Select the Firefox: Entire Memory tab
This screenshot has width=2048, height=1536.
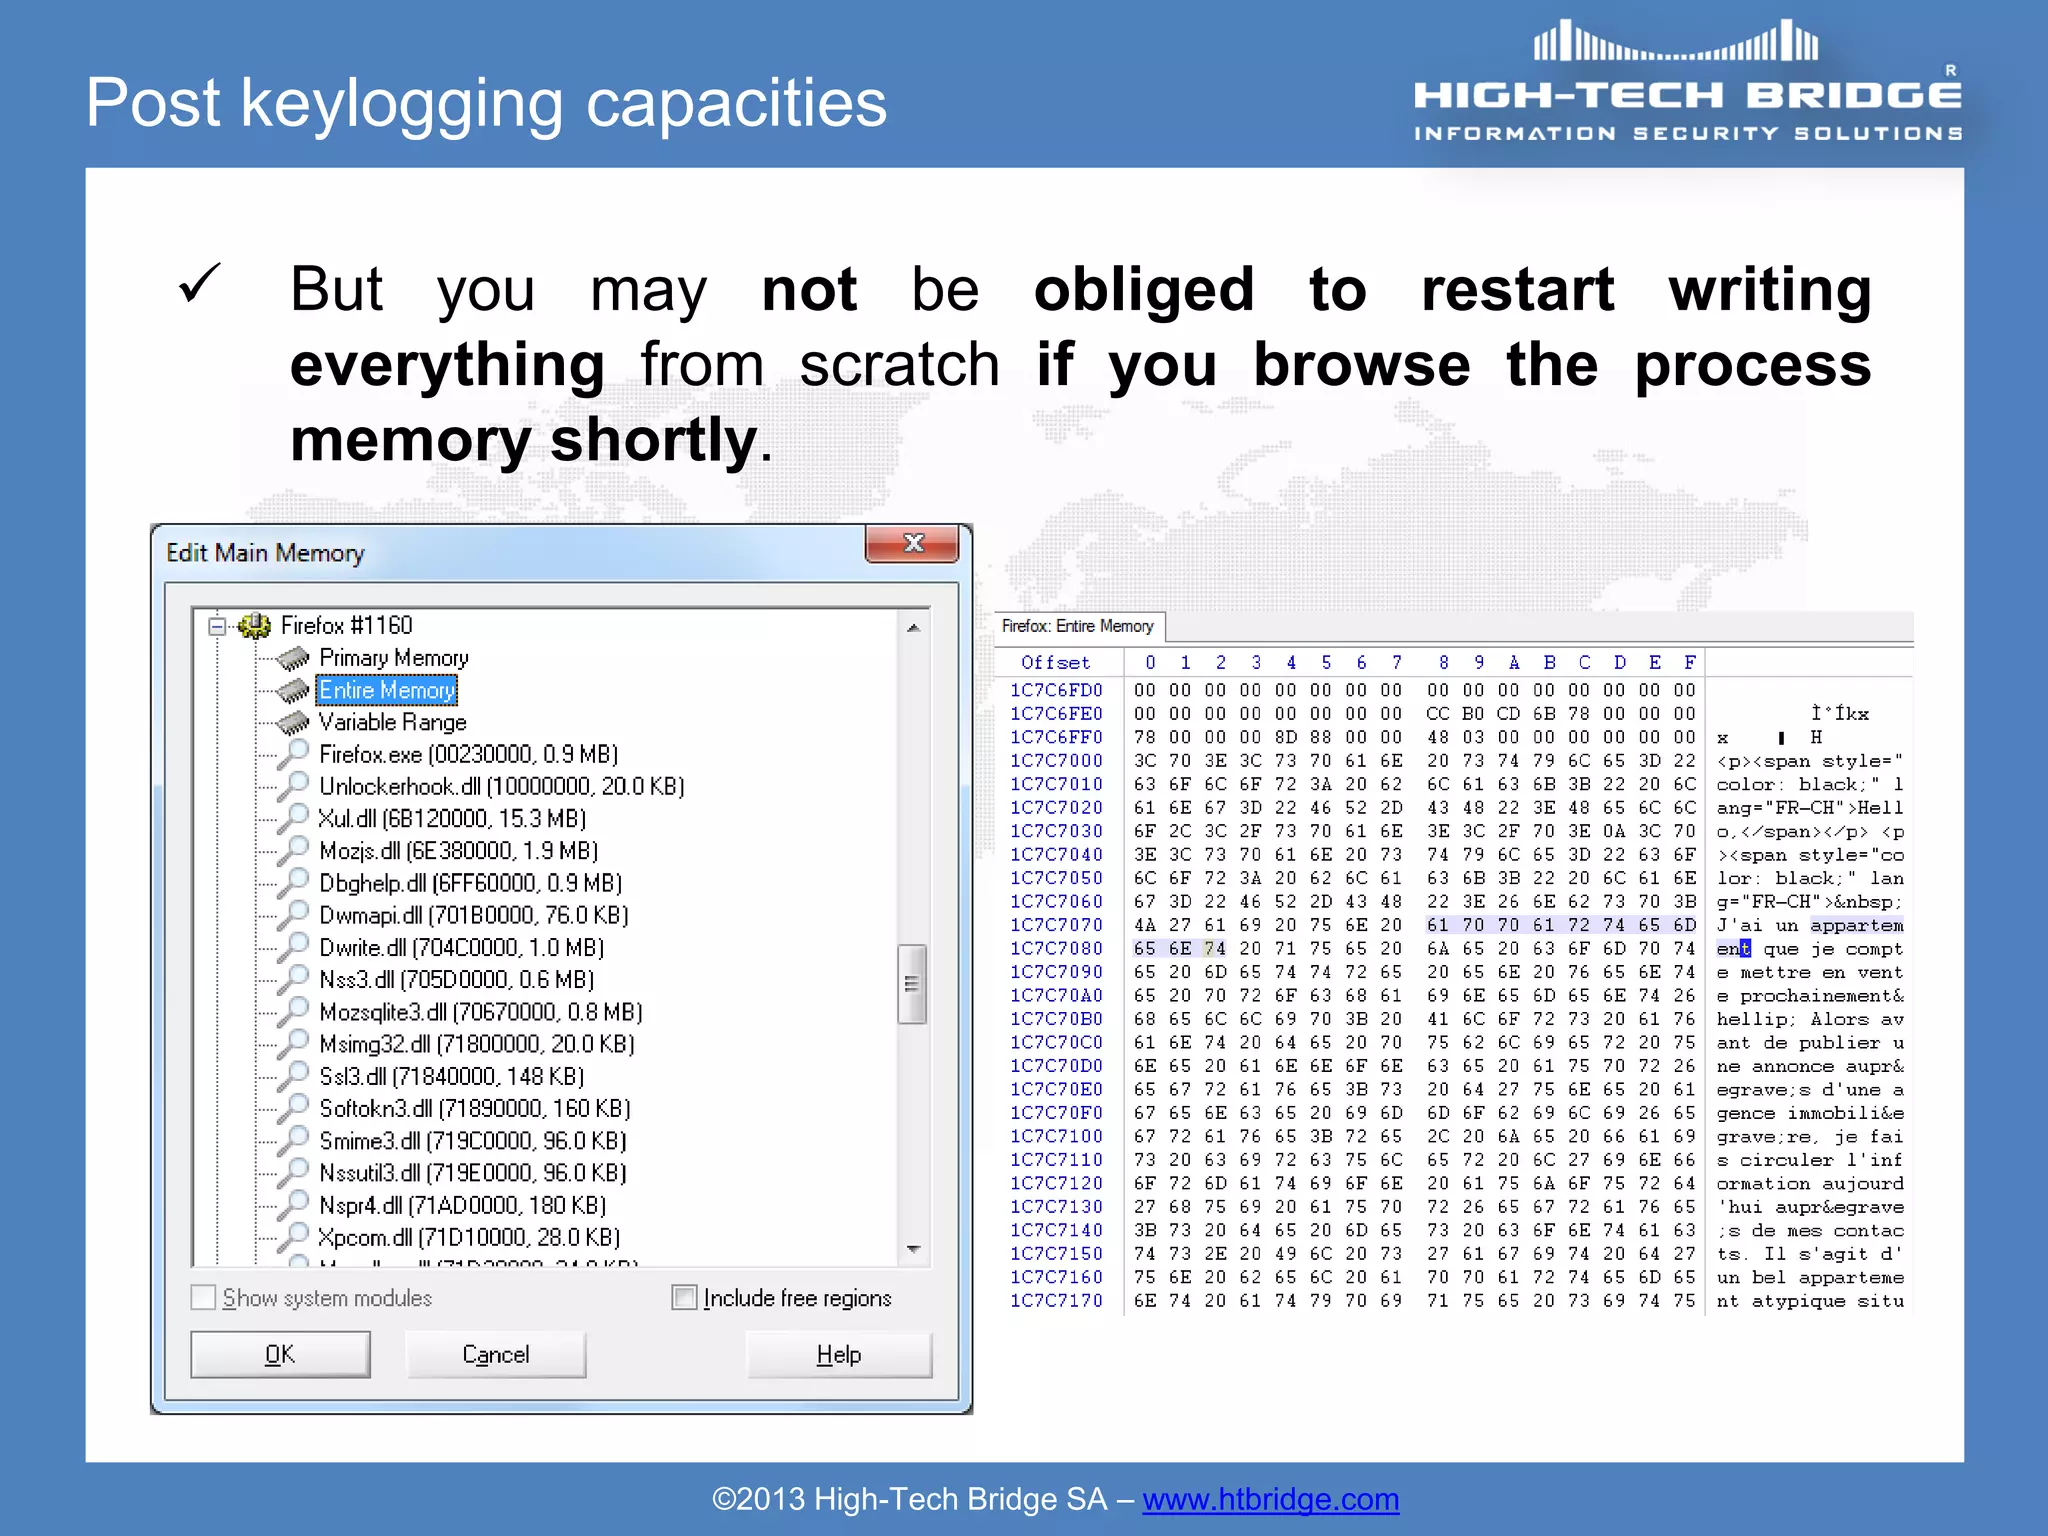coord(1079,626)
